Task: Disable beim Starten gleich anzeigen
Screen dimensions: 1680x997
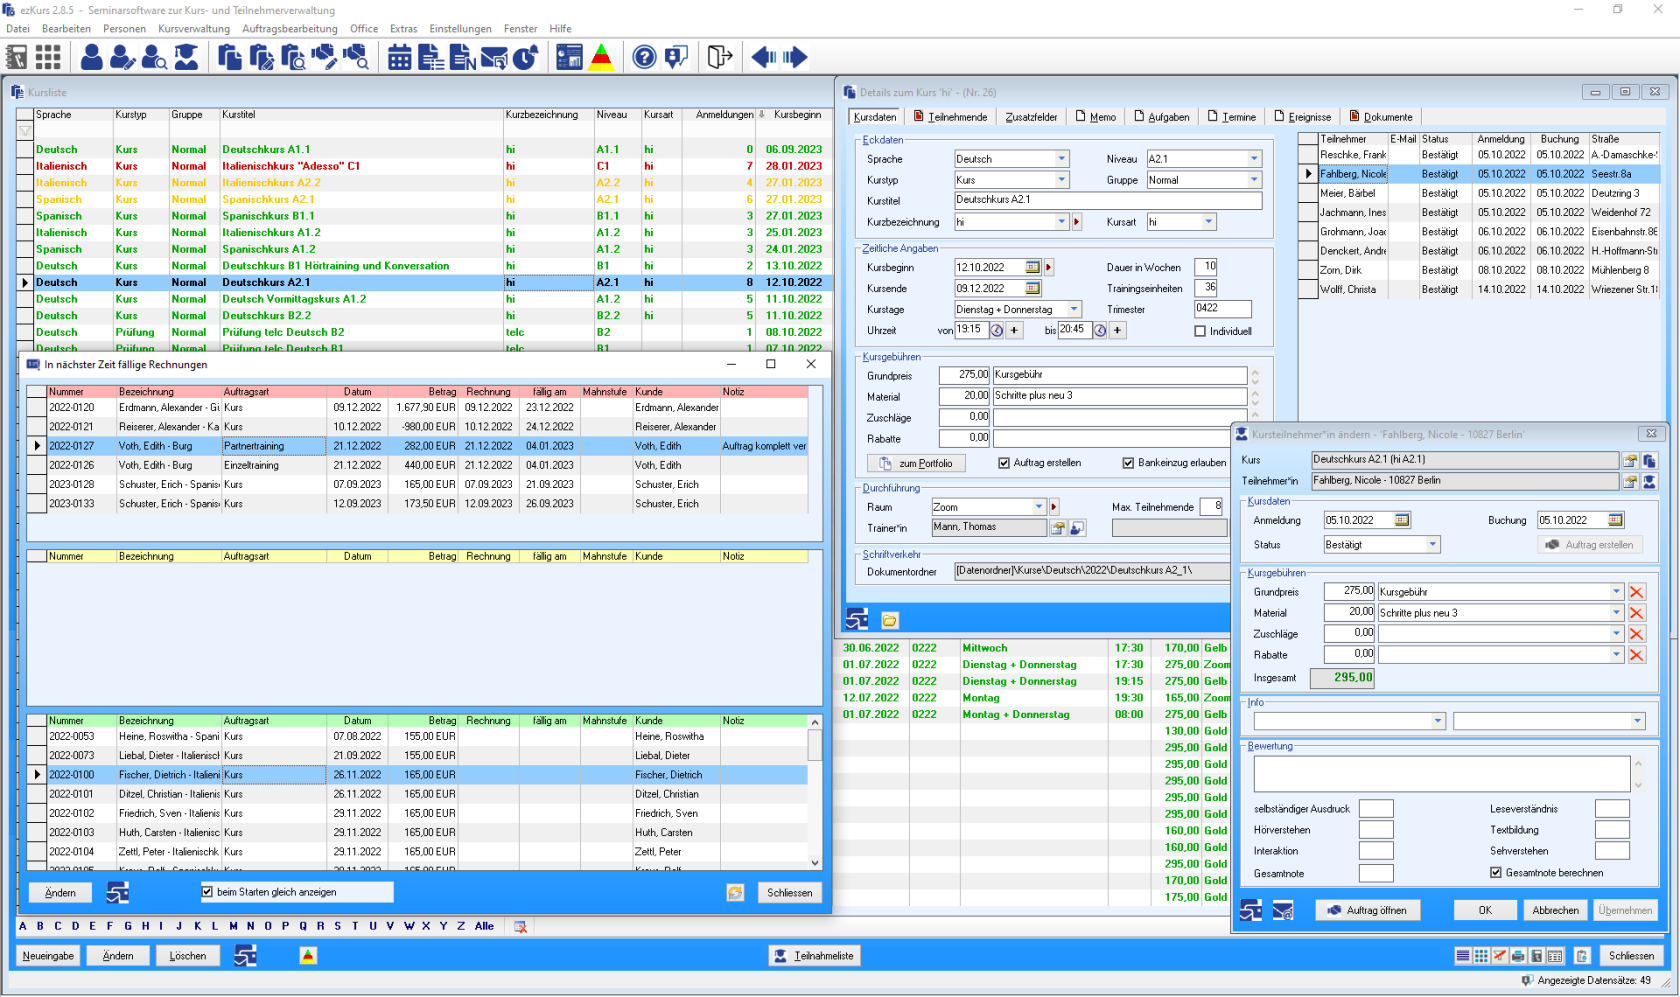Action: [207, 891]
